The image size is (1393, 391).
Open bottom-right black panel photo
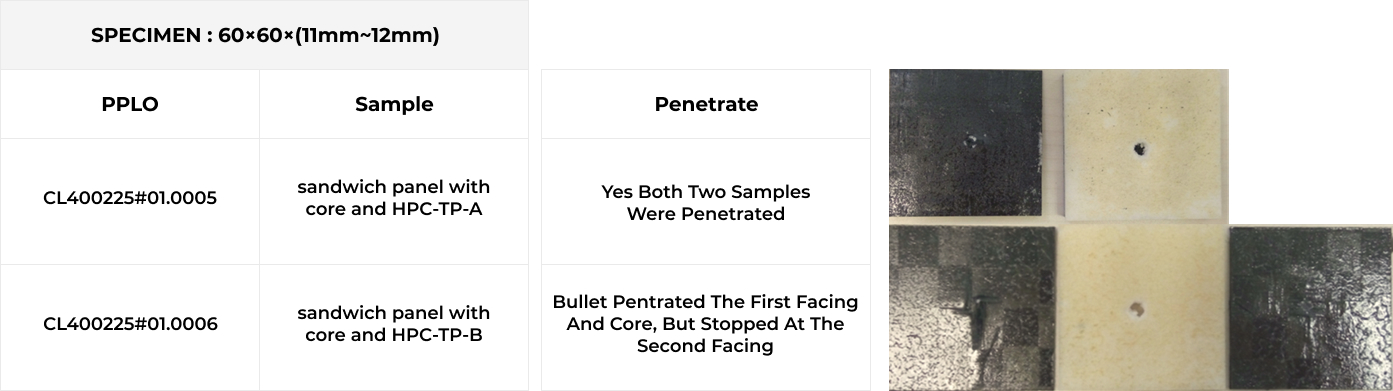click(x=1311, y=308)
